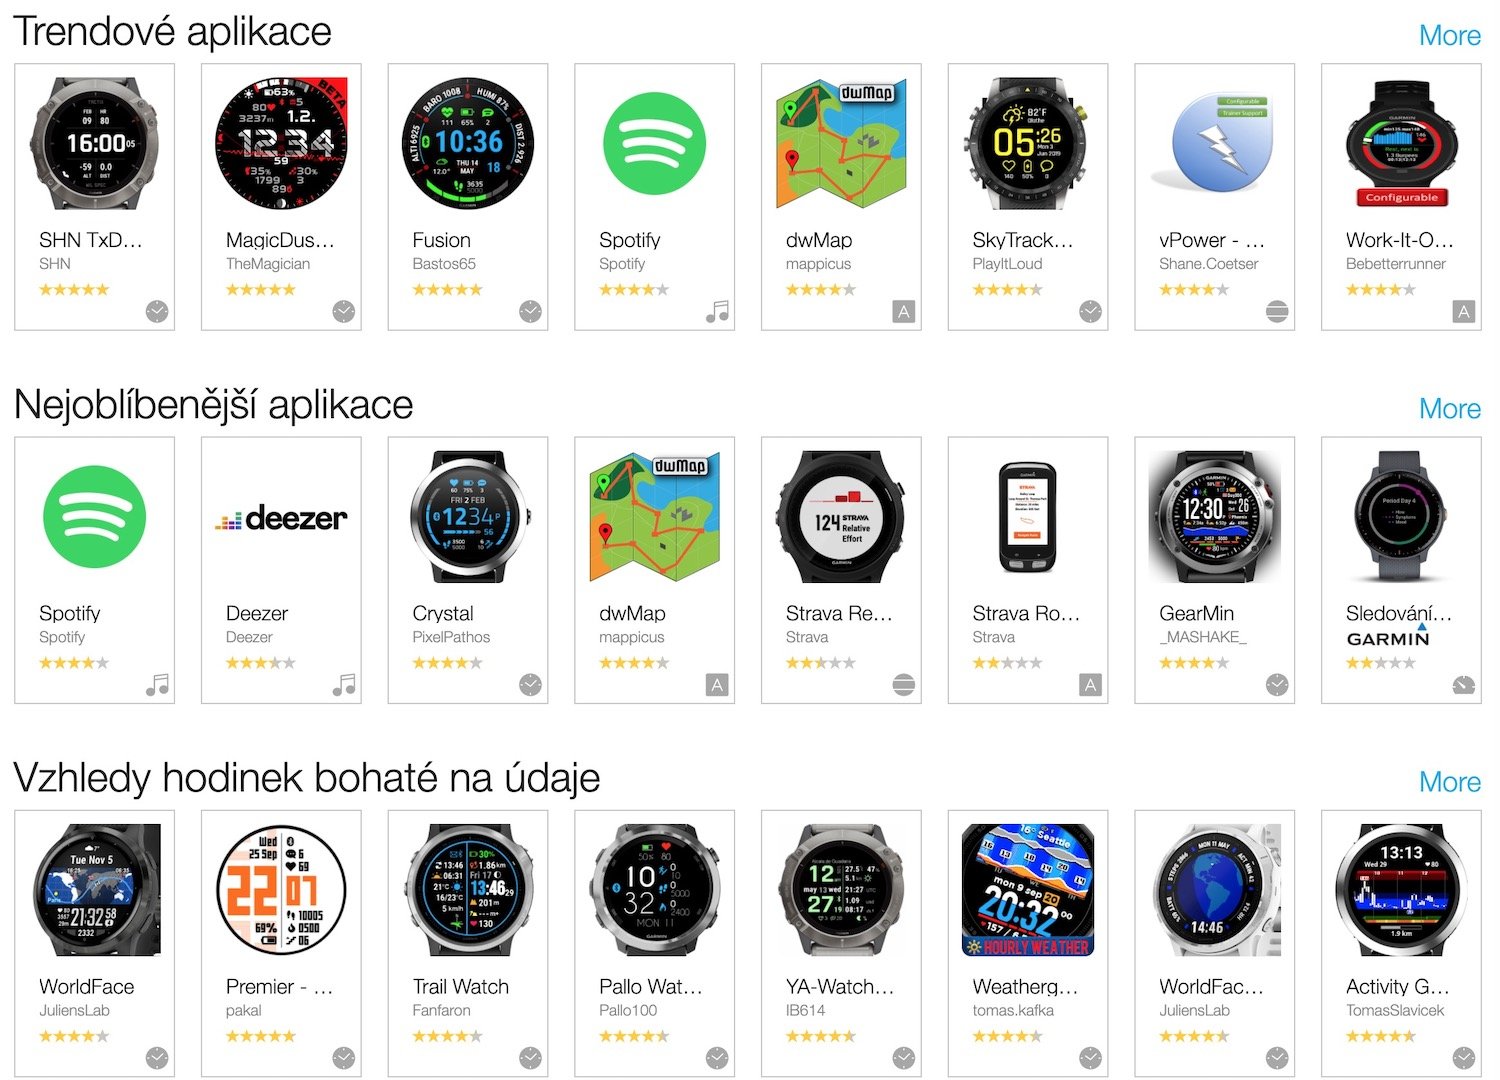Click the watch face type icon on Fusion card

(530, 312)
